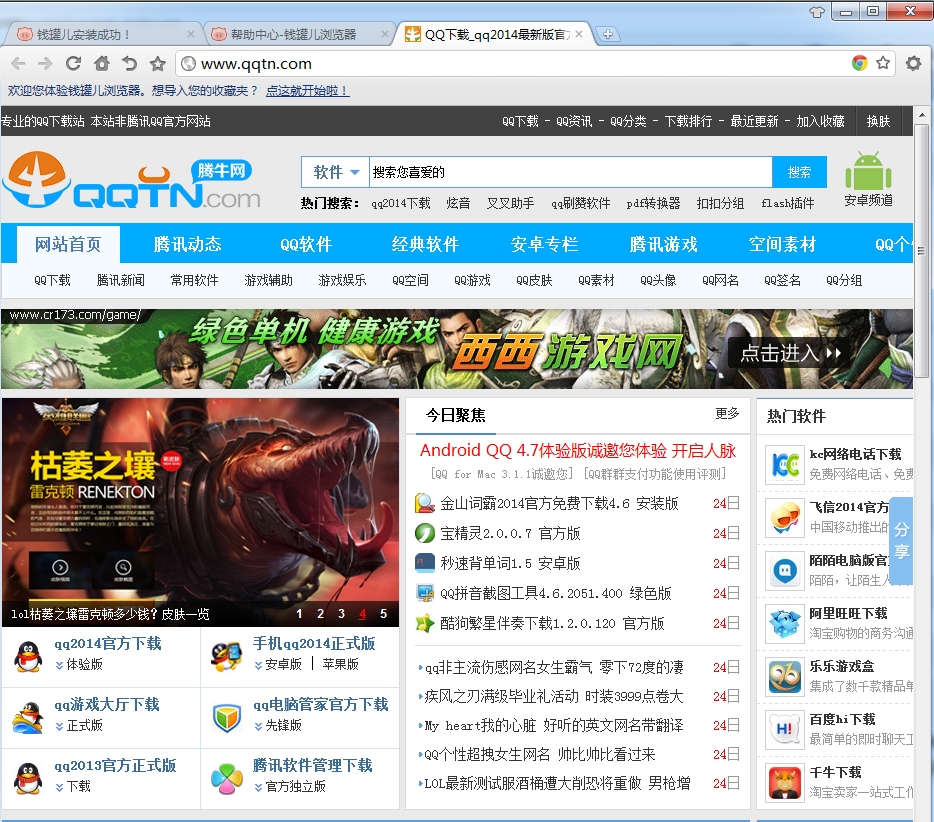Select carousel slide number 2

[x=320, y=614]
